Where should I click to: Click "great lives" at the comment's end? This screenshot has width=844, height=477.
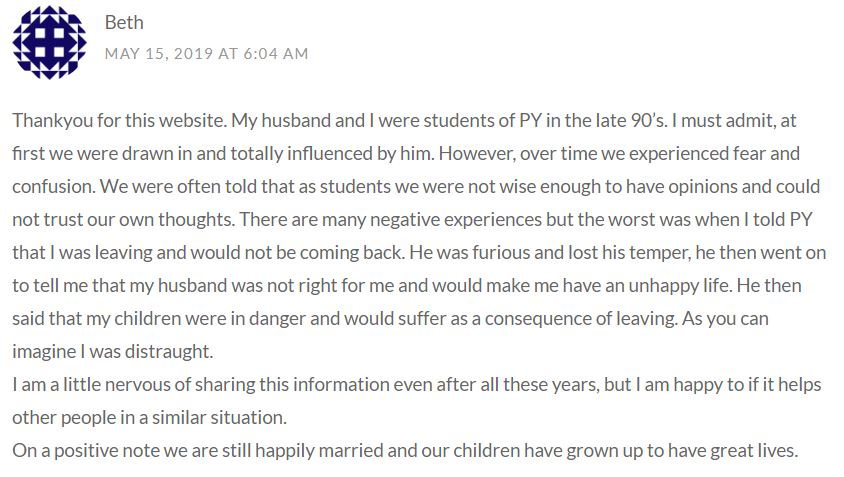coord(752,450)
